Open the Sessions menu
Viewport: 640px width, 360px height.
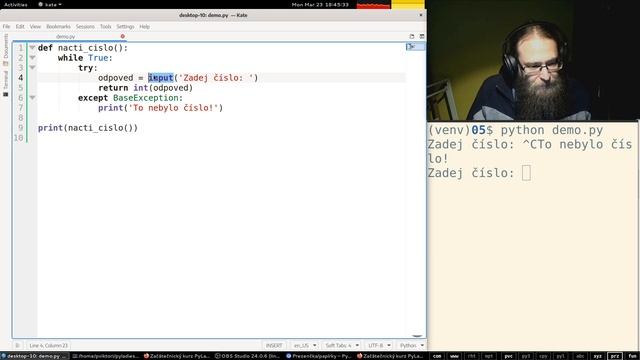[x=85, y=27]
